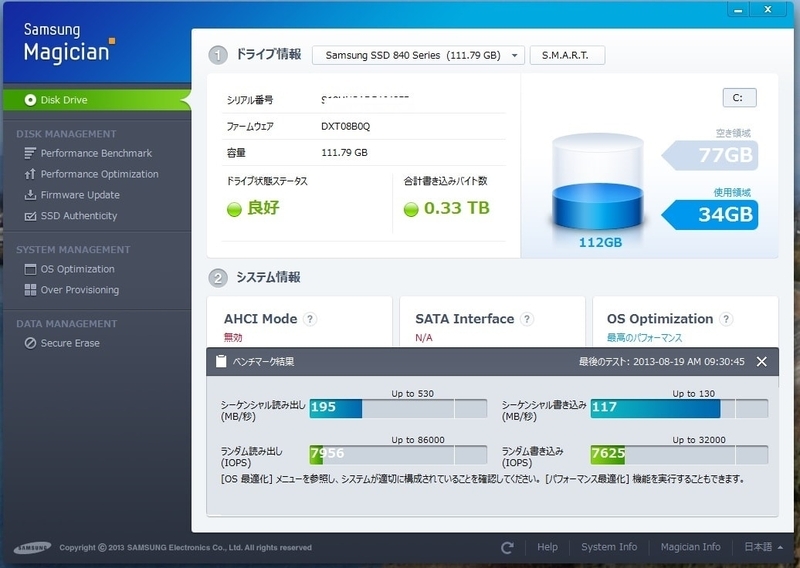
Task: Click the last test timestamp 2013-08-19
Action: tap(661, 362)
